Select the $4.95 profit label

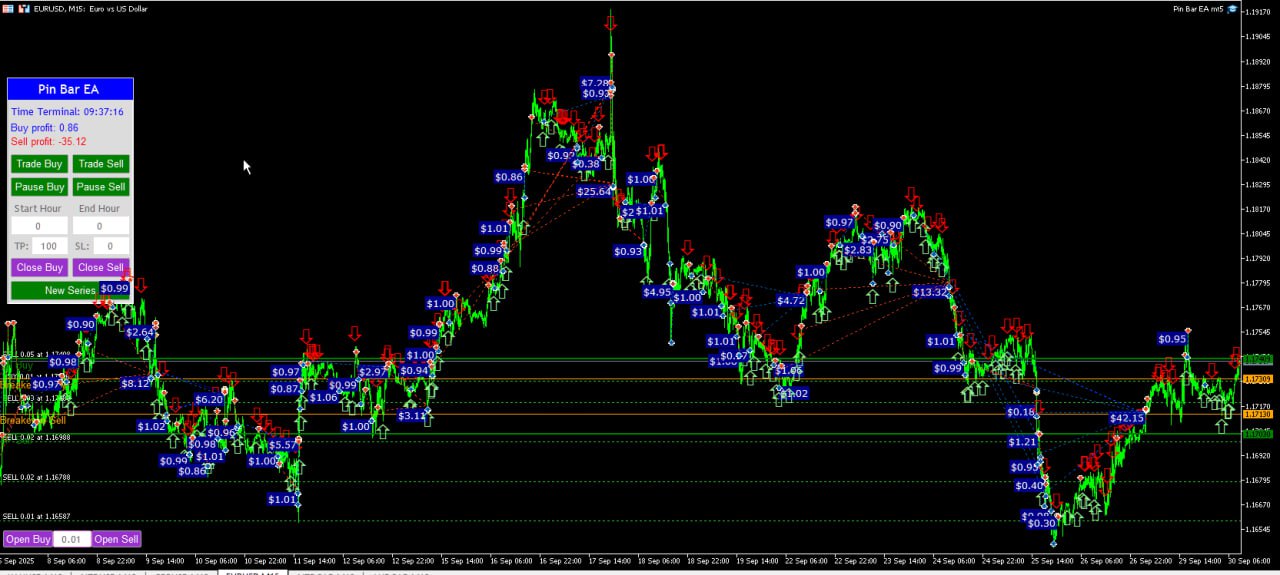(x=657, y=292)
